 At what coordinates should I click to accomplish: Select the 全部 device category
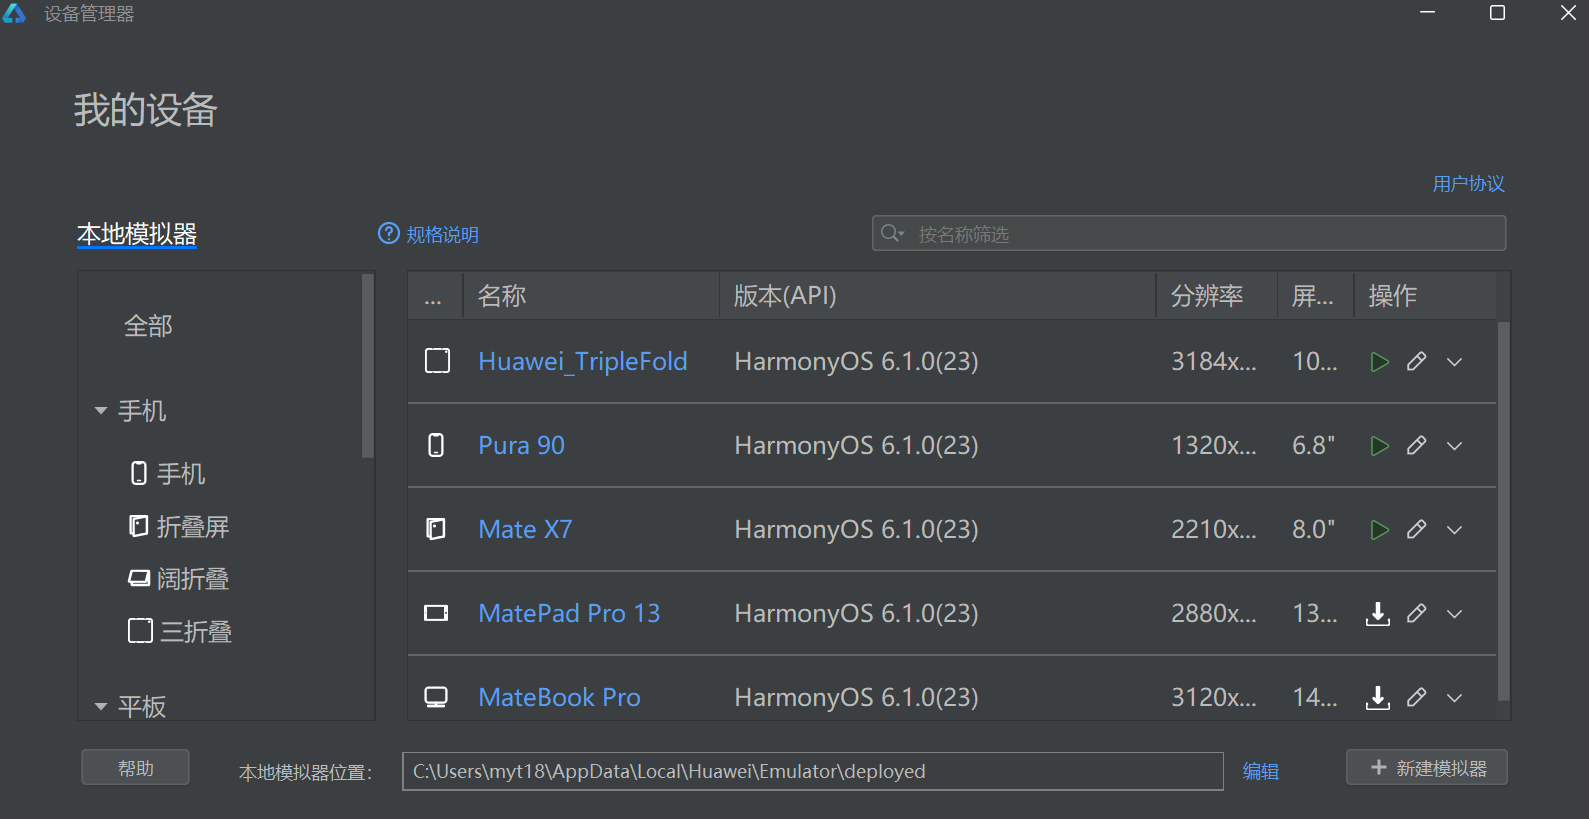click(148, 326)
